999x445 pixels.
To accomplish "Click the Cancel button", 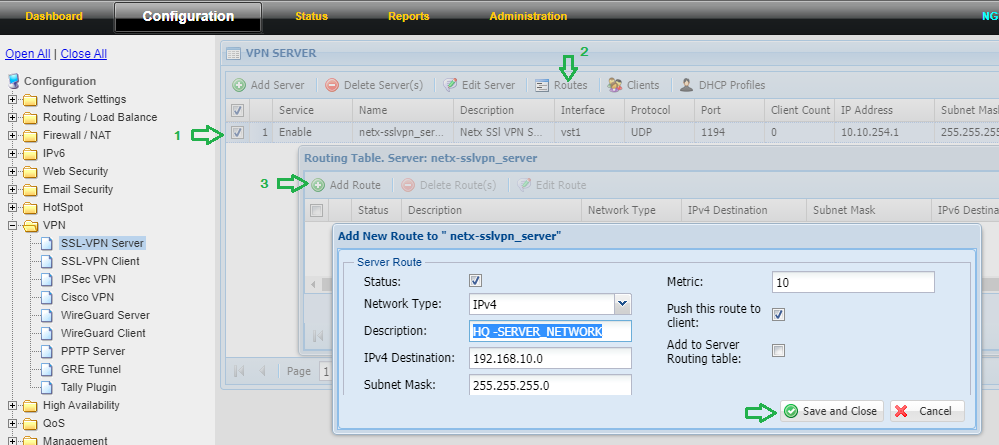I will click(x=926, y=411).
